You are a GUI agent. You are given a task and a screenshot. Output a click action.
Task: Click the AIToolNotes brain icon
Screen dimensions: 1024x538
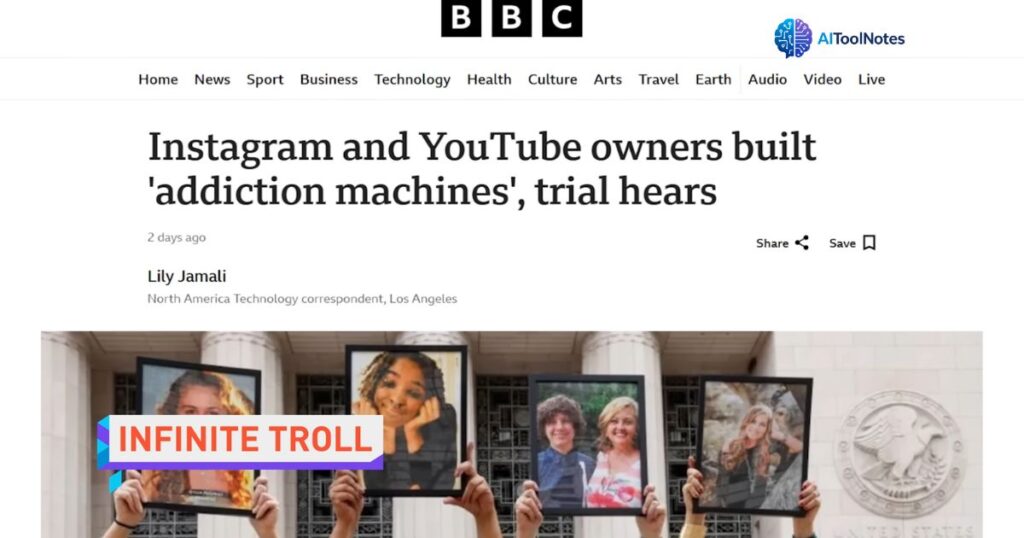coord(793,38)
